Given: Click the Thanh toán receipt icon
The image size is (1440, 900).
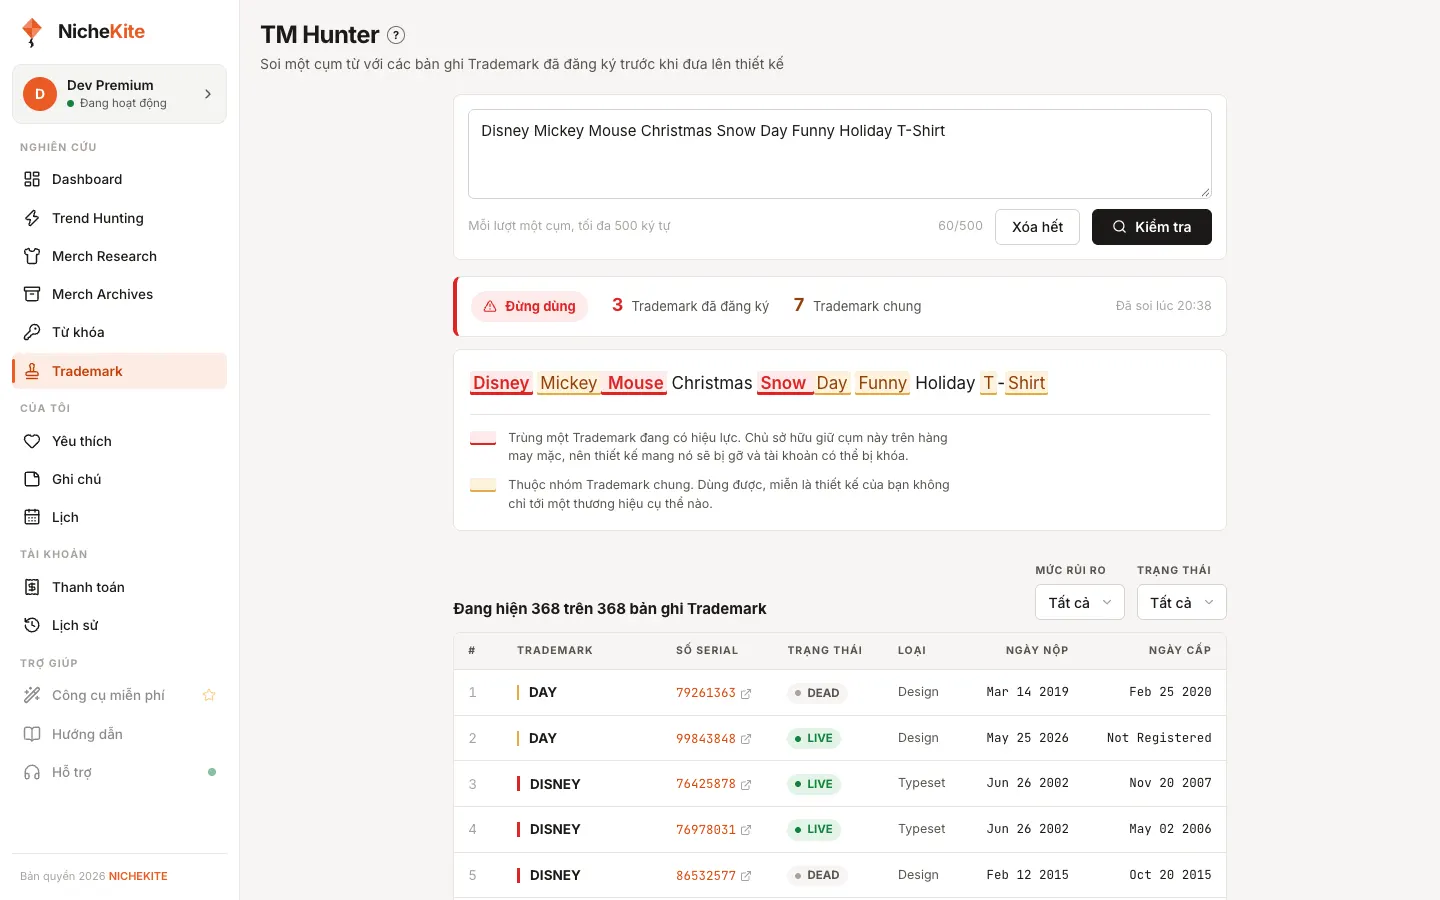Looking at the screenshot, I should coord(32,587).
